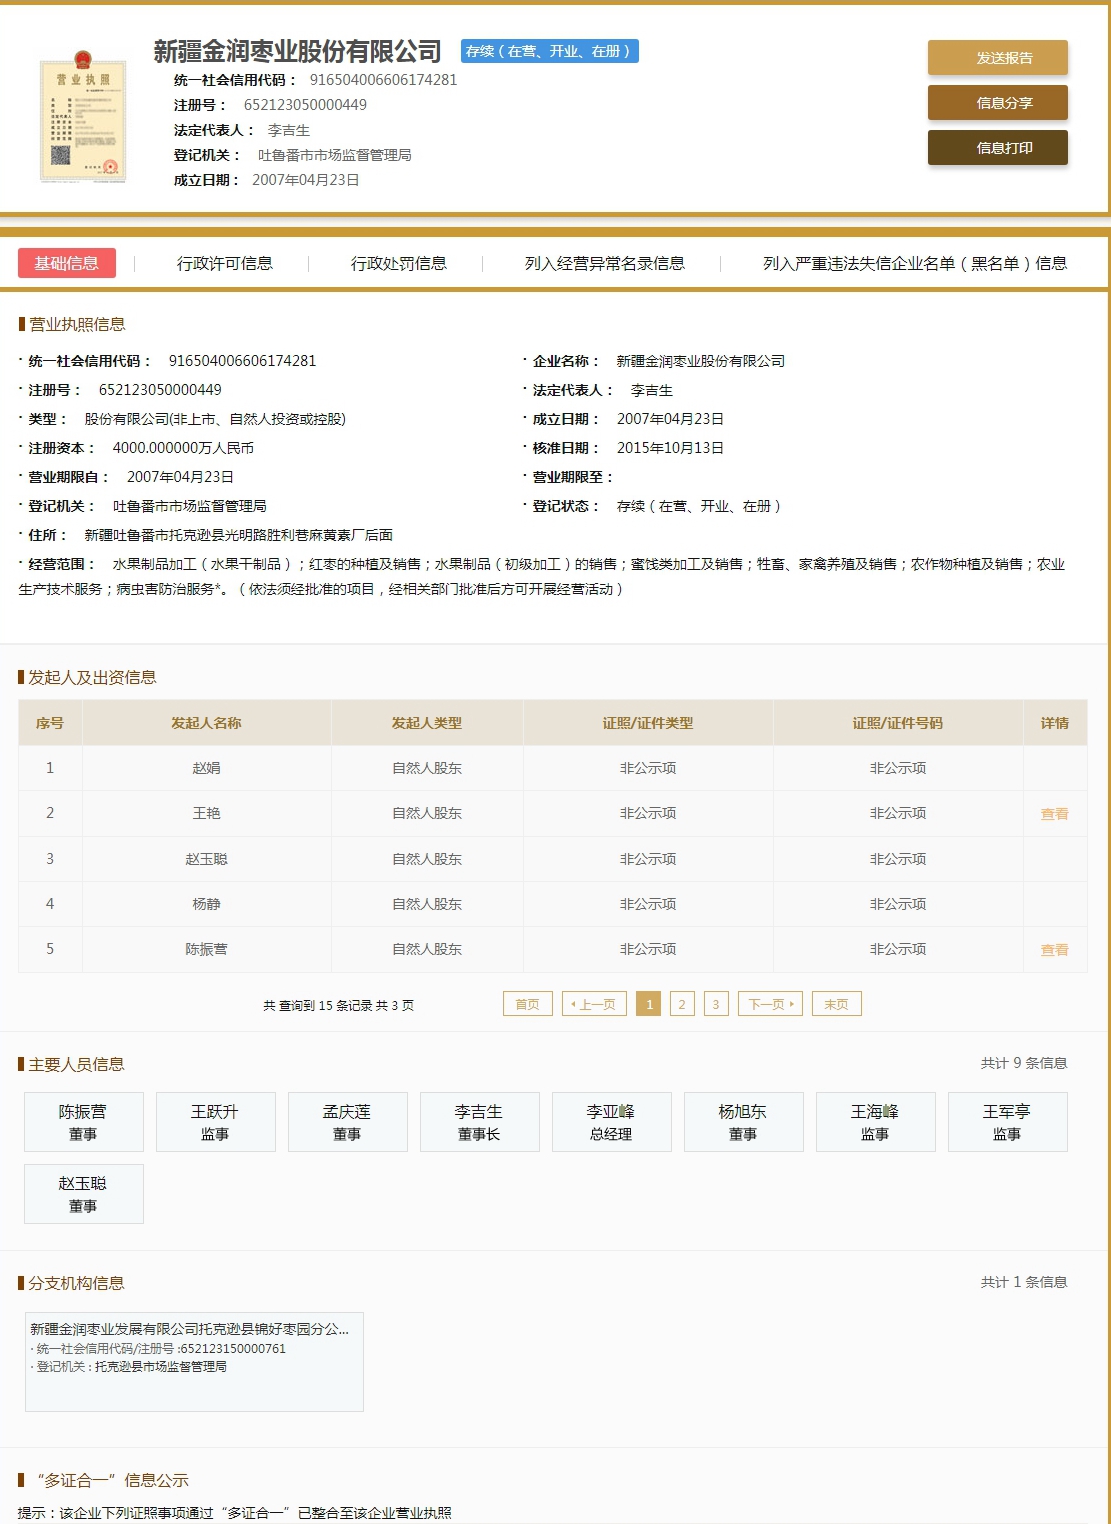Click the 发起人类型 column header

pyautogui.click(x=427, y=723)
